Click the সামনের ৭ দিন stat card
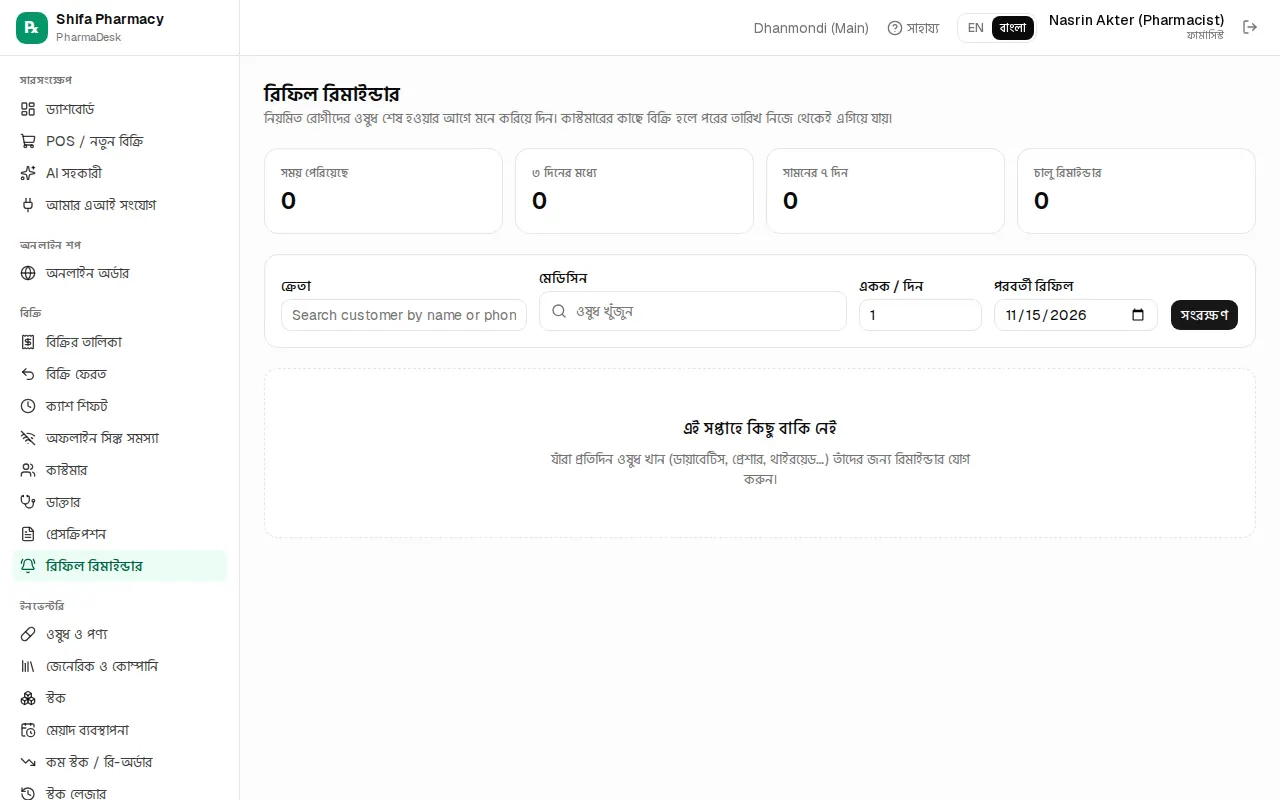The image size is (1280, 800). (x=885, y=191)
